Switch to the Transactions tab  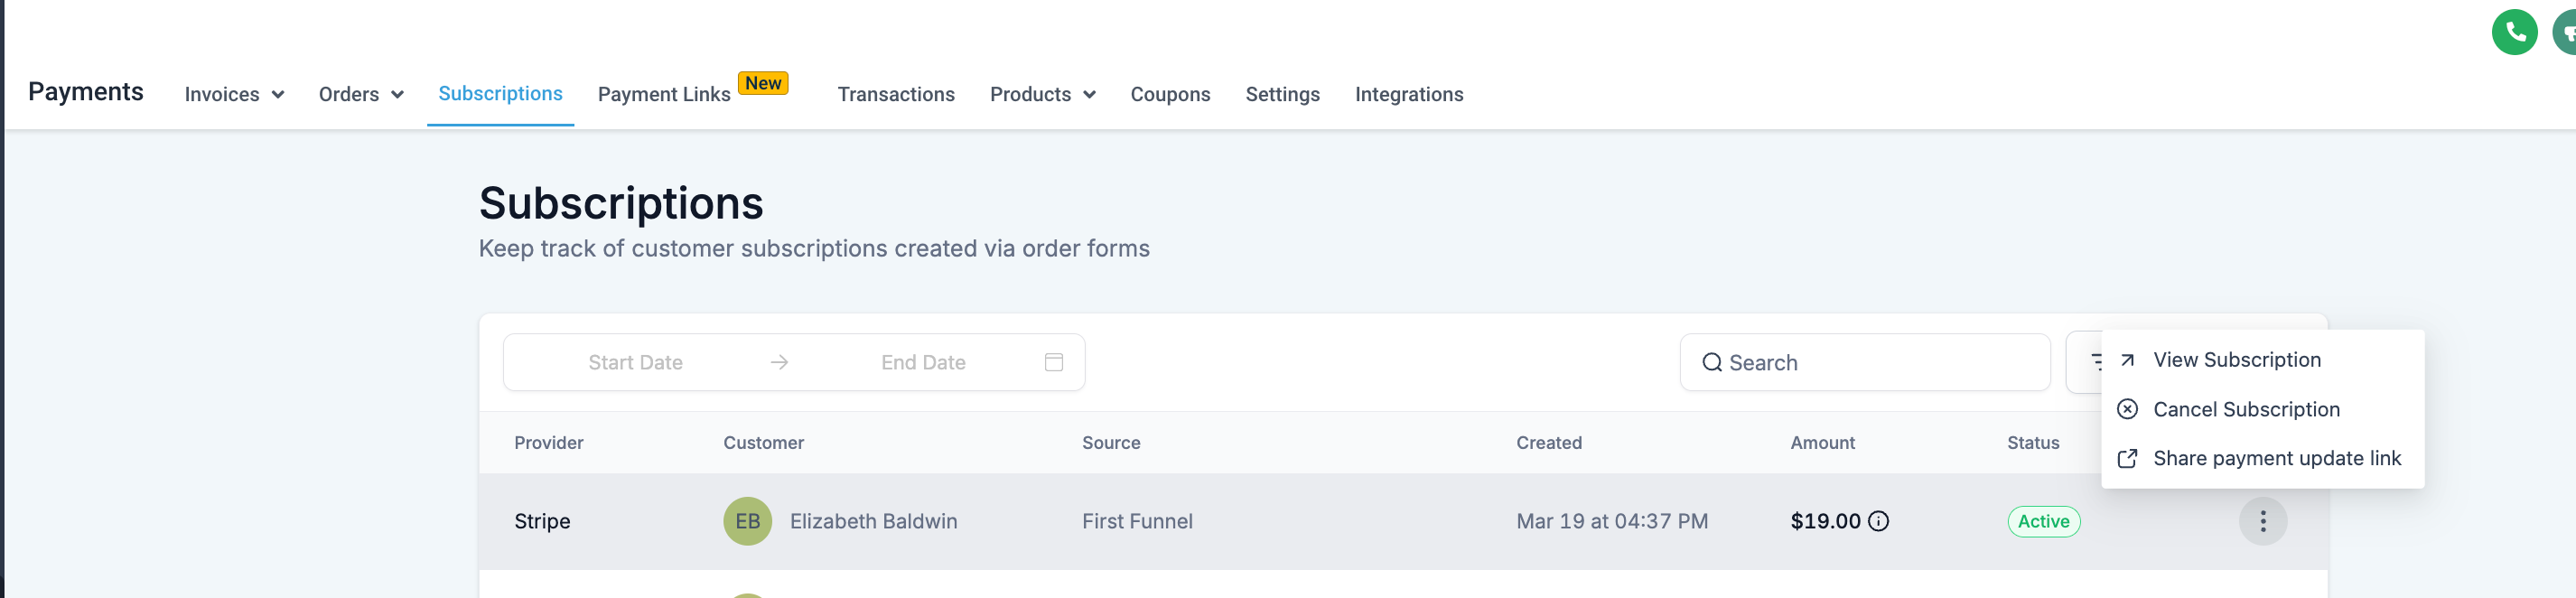(895, 94)
